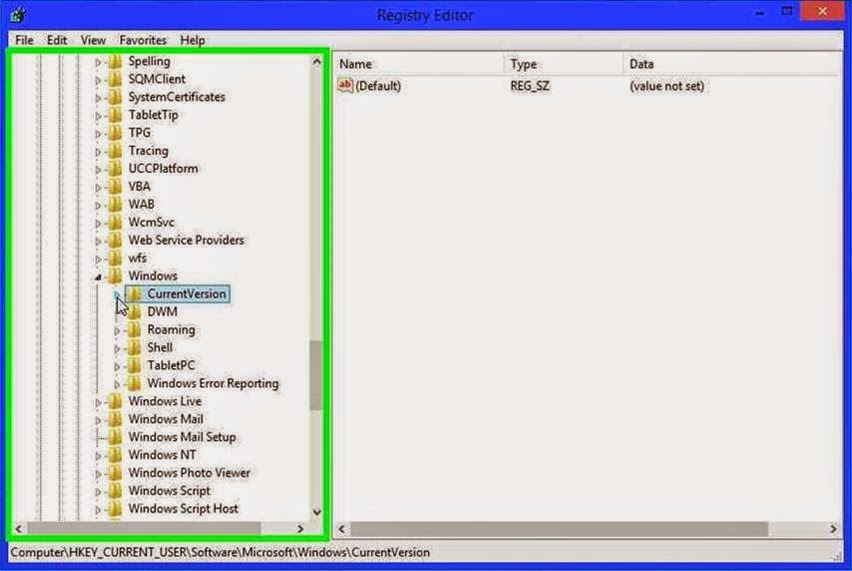Screen dimensions: 852x571
Task: Expand the Windows Photo Viewer key
Action: [x=98, y=474]
